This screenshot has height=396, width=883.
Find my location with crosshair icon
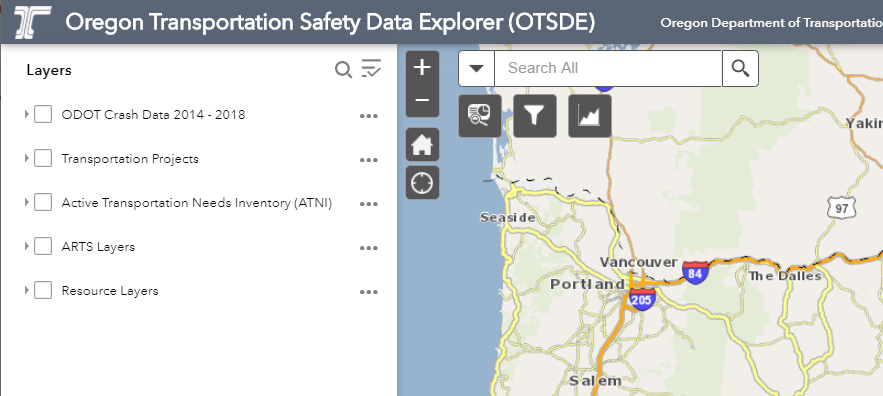[x=422, y=183]
